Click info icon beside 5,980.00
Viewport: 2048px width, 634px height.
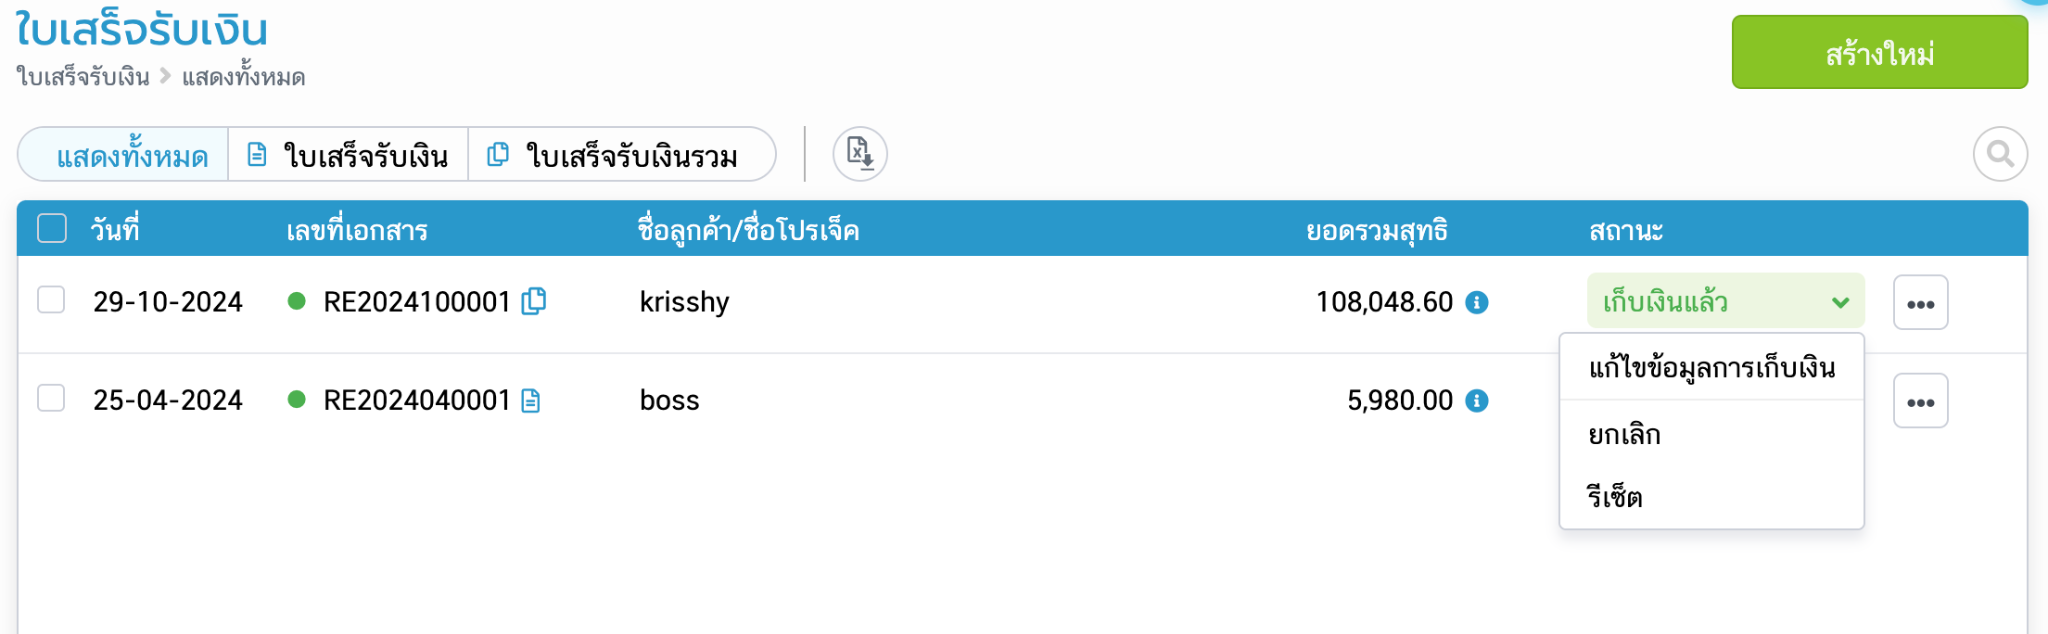pos(1477,400)
